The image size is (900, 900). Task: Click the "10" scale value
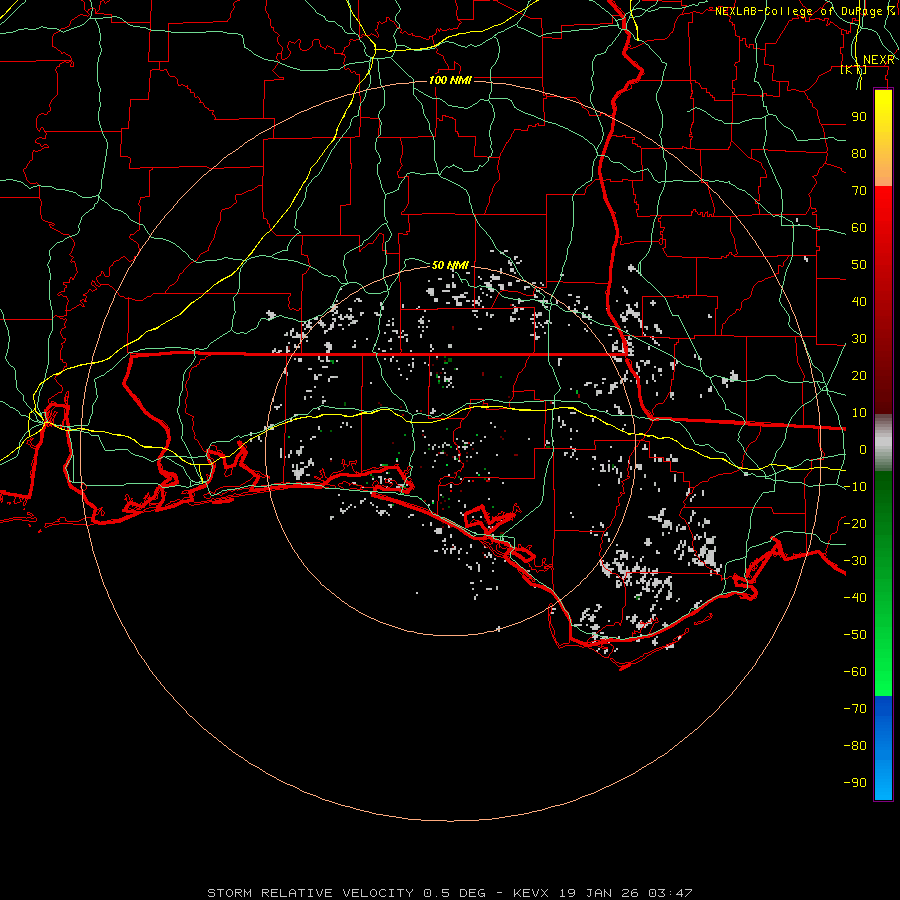(859, 413)
